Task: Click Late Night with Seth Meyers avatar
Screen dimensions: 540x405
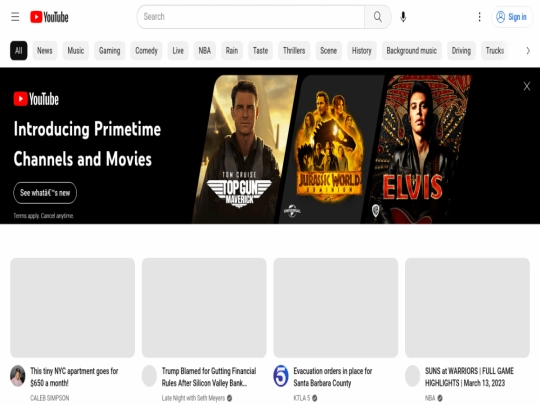Action: (149, 376)
